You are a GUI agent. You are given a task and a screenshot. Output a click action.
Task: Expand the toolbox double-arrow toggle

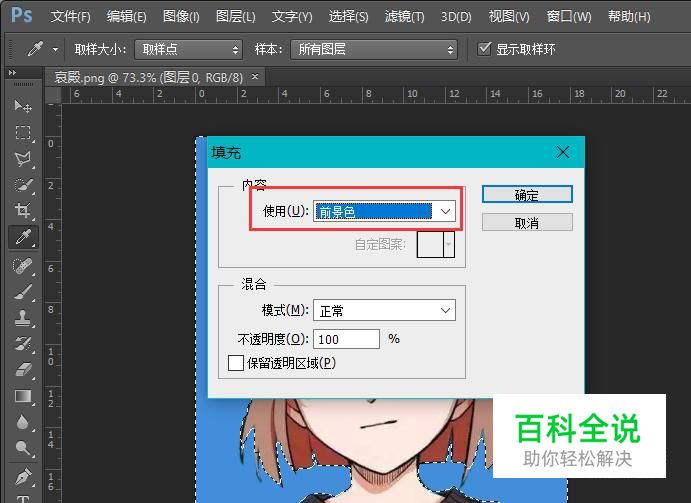[x=12, y=72]
